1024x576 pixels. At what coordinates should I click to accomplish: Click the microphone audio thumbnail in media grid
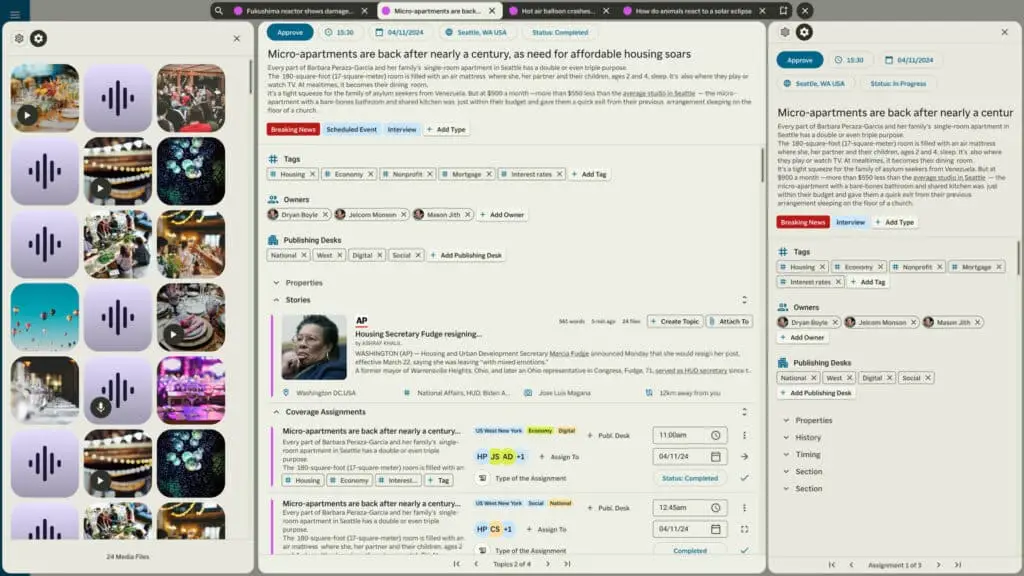118,391
